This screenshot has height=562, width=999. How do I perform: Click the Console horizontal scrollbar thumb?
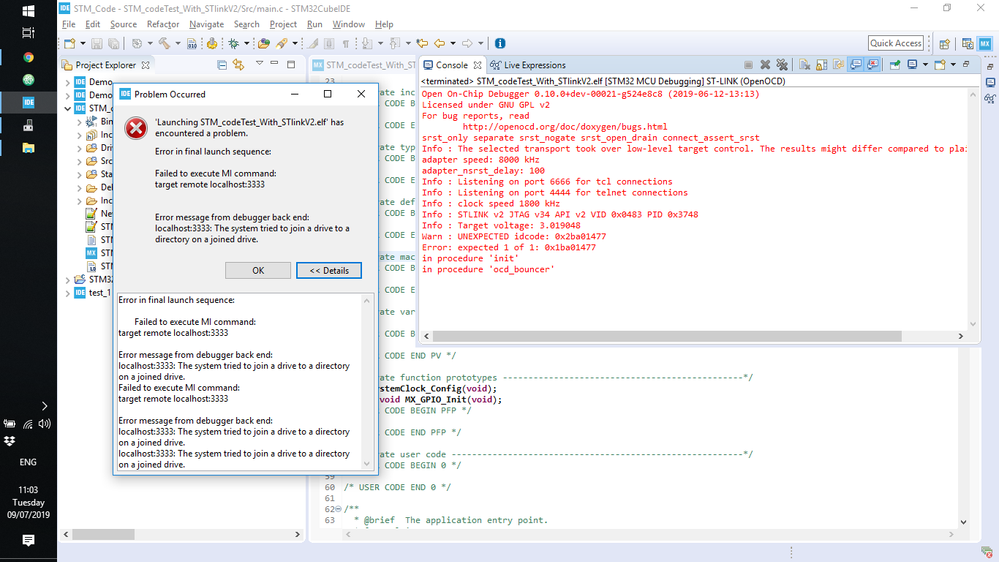pos(668,336)
